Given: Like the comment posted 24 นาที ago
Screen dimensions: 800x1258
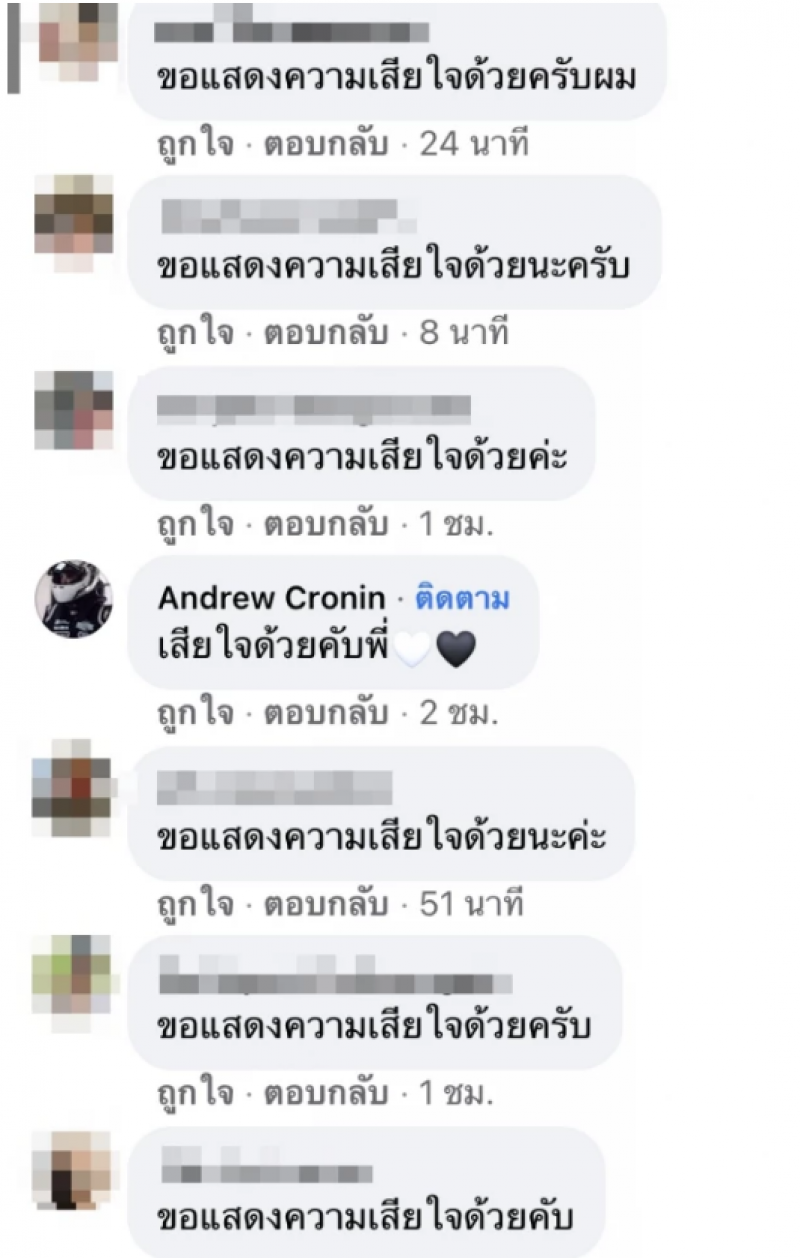Looking at the screenshot, I should pos(196,146).
